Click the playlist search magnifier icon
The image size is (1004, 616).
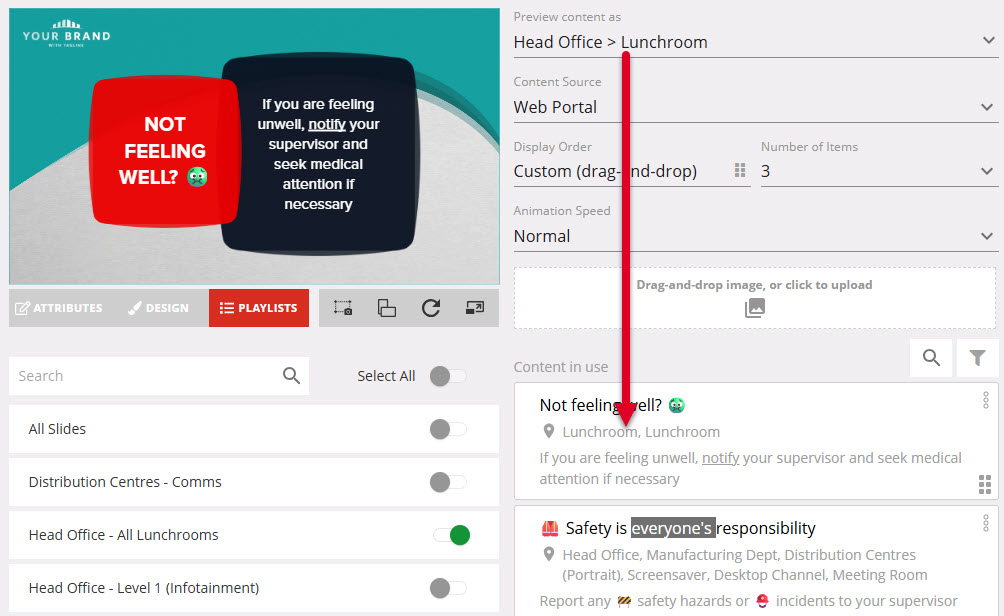click(291, 376)
